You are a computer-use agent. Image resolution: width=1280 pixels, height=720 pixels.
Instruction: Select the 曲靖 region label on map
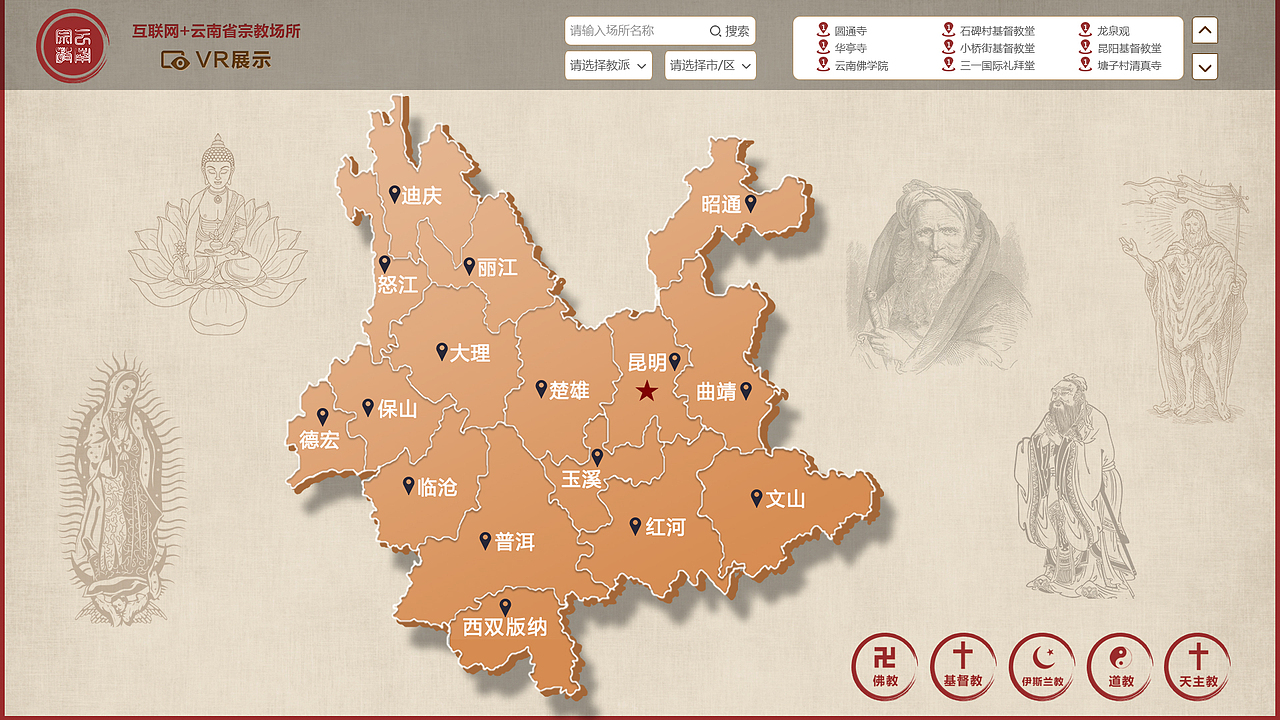pos(716,392)
